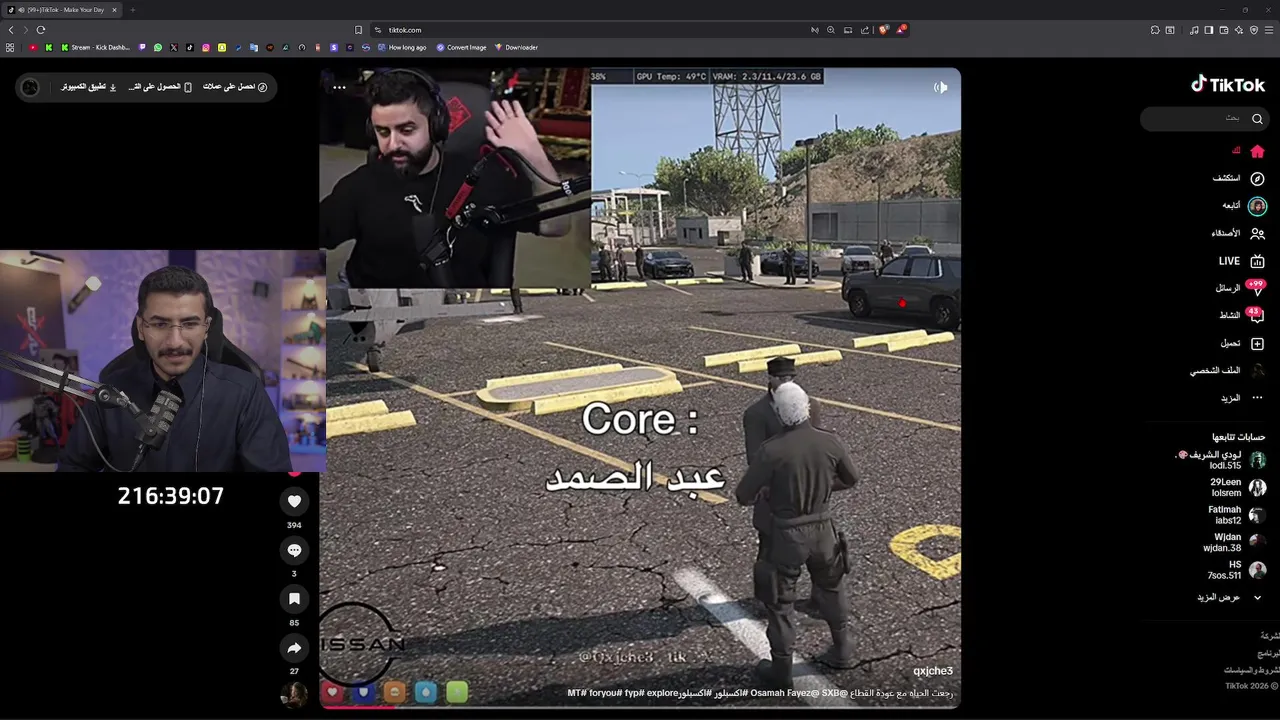Open the Following avatar icon

(1257, 206)
